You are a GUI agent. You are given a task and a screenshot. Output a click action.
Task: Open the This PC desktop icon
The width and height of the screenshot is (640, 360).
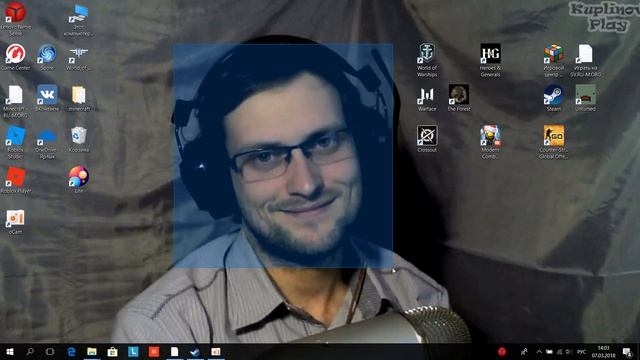[x=78, y=20]
